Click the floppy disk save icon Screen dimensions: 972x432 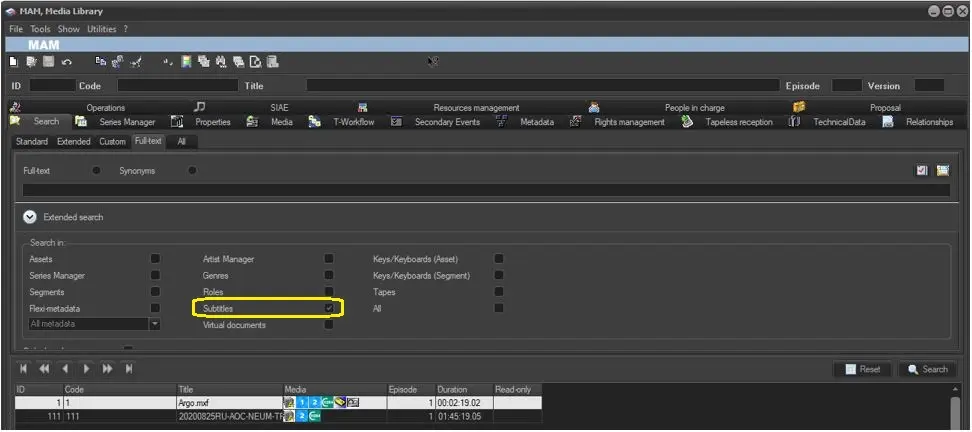(48, 62)
